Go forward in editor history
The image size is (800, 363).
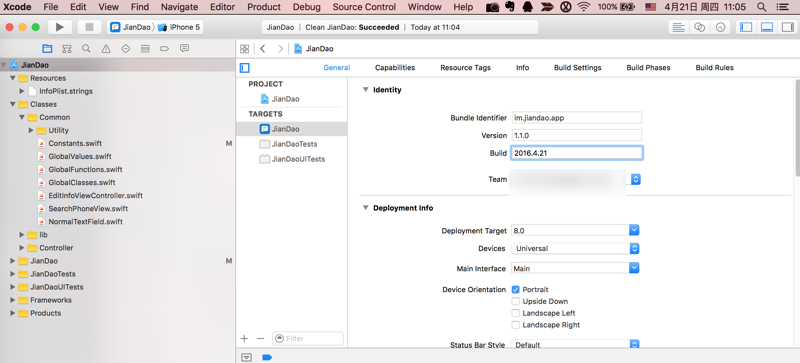[x=280, y=49]
